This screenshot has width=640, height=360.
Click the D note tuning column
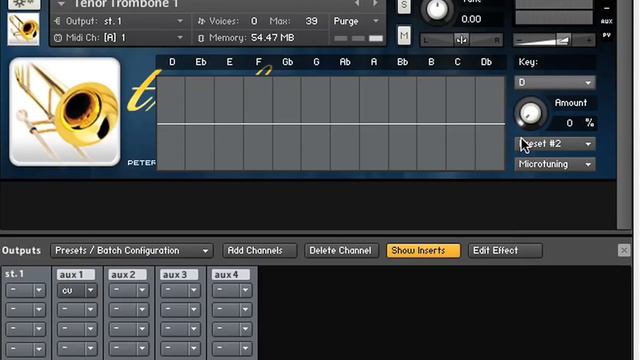click(x=171, y=123)
